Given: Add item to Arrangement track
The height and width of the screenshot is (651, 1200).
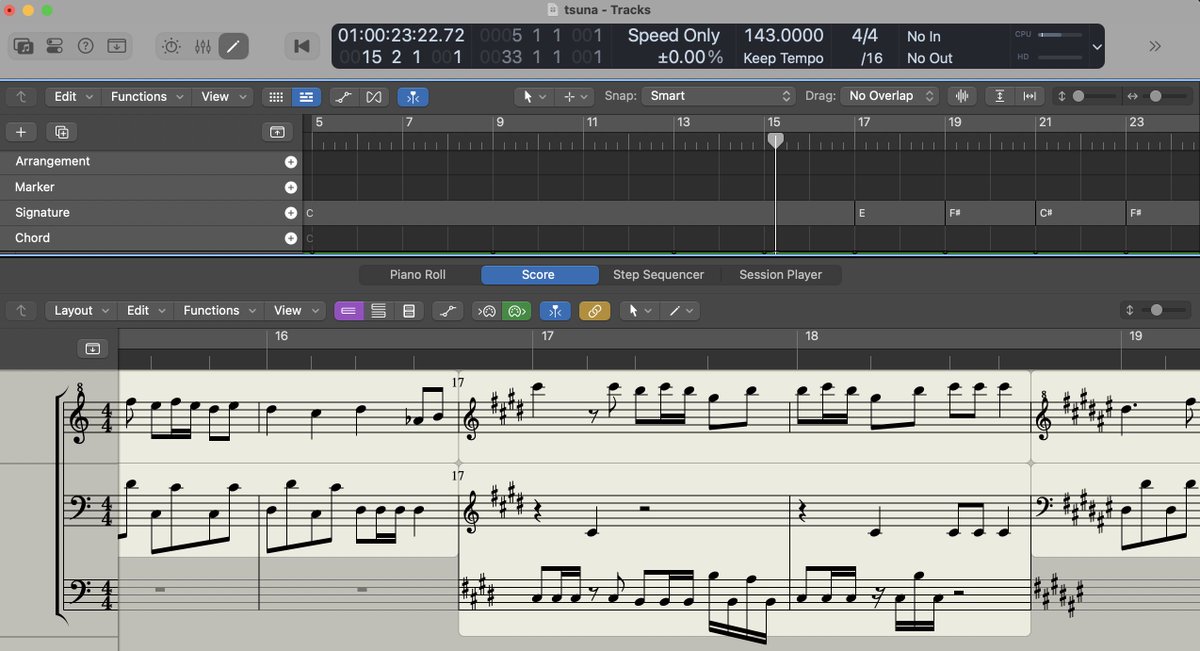Looking at the screenshot, I should coord(291,162).
